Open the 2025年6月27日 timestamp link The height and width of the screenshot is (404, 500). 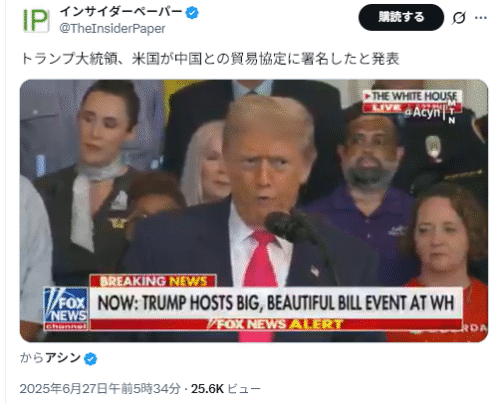(x=100, y=389)
